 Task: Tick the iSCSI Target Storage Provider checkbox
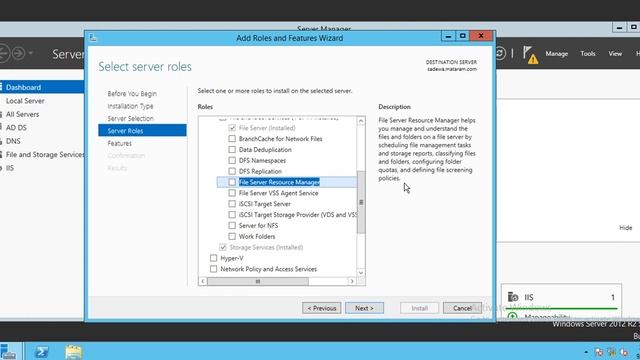click(232, 214)
